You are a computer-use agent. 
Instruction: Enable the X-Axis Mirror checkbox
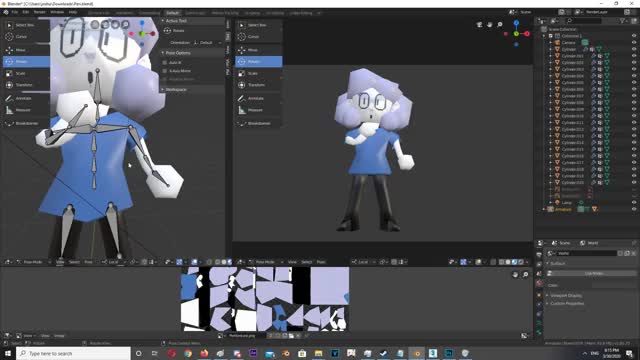click(164, 71)
